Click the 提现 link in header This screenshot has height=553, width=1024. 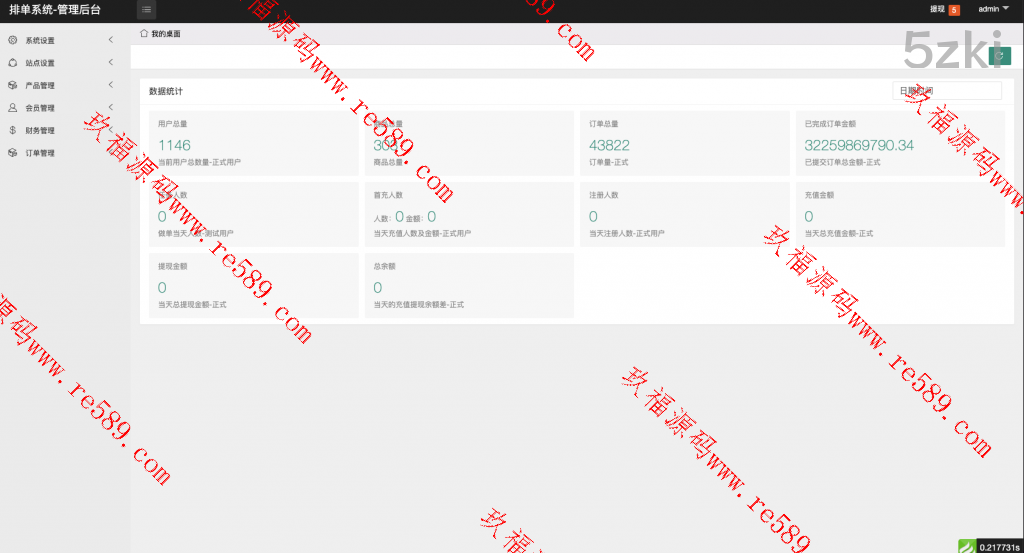pos(937,9)
